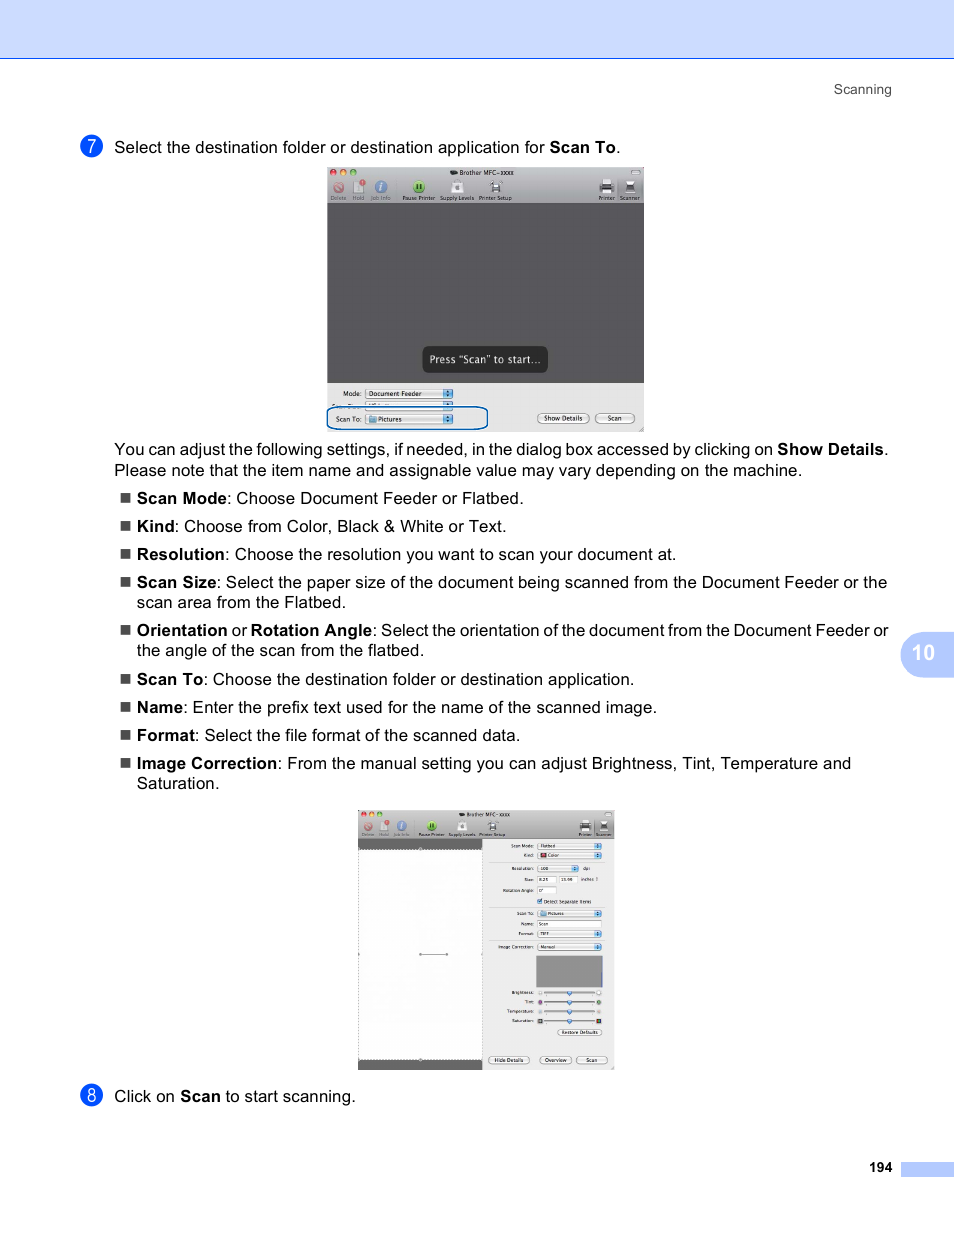Open the Format dropdown showing TIFF
This screenshot has width=954, height=1235.
(x=570, y=933)
